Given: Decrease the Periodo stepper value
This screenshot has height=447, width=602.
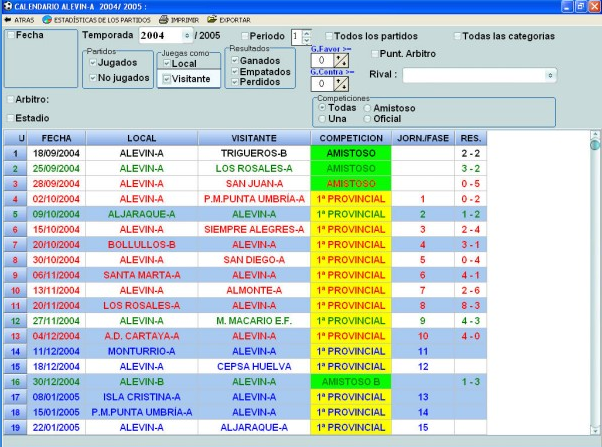Looking at the screenshot, I should (306, 40).
